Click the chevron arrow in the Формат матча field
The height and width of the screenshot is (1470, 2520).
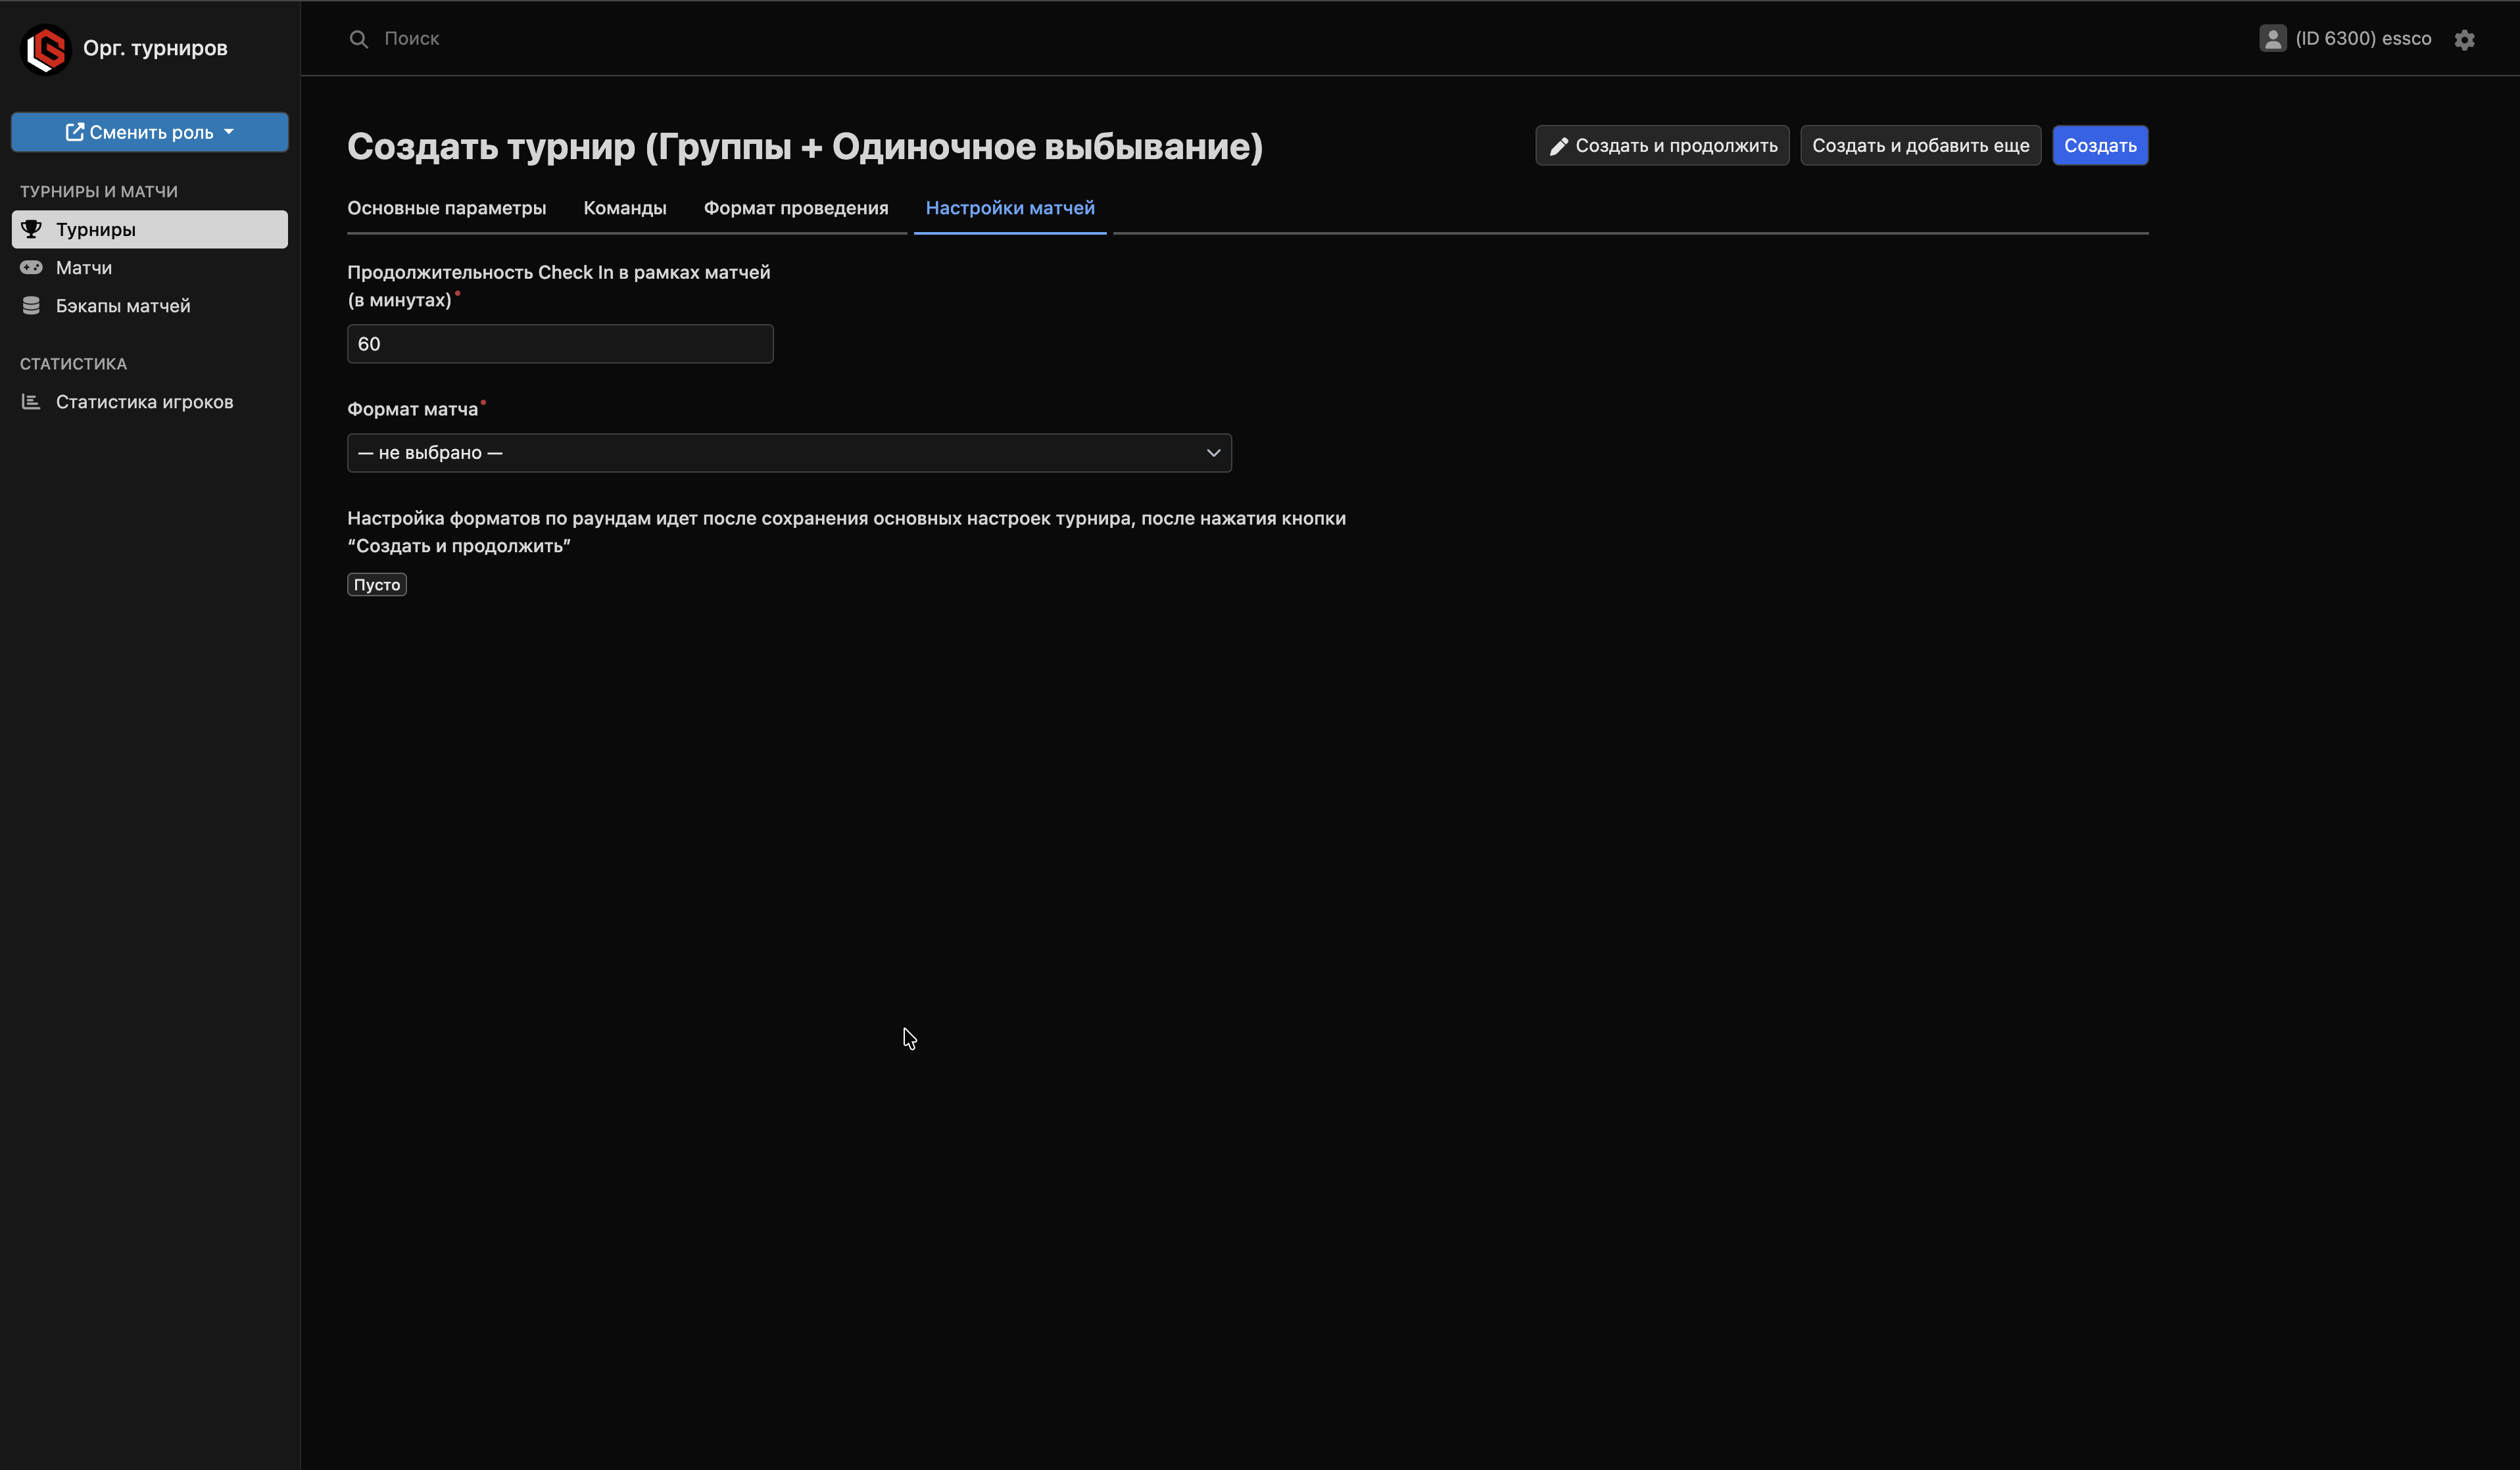[1213, 453]
